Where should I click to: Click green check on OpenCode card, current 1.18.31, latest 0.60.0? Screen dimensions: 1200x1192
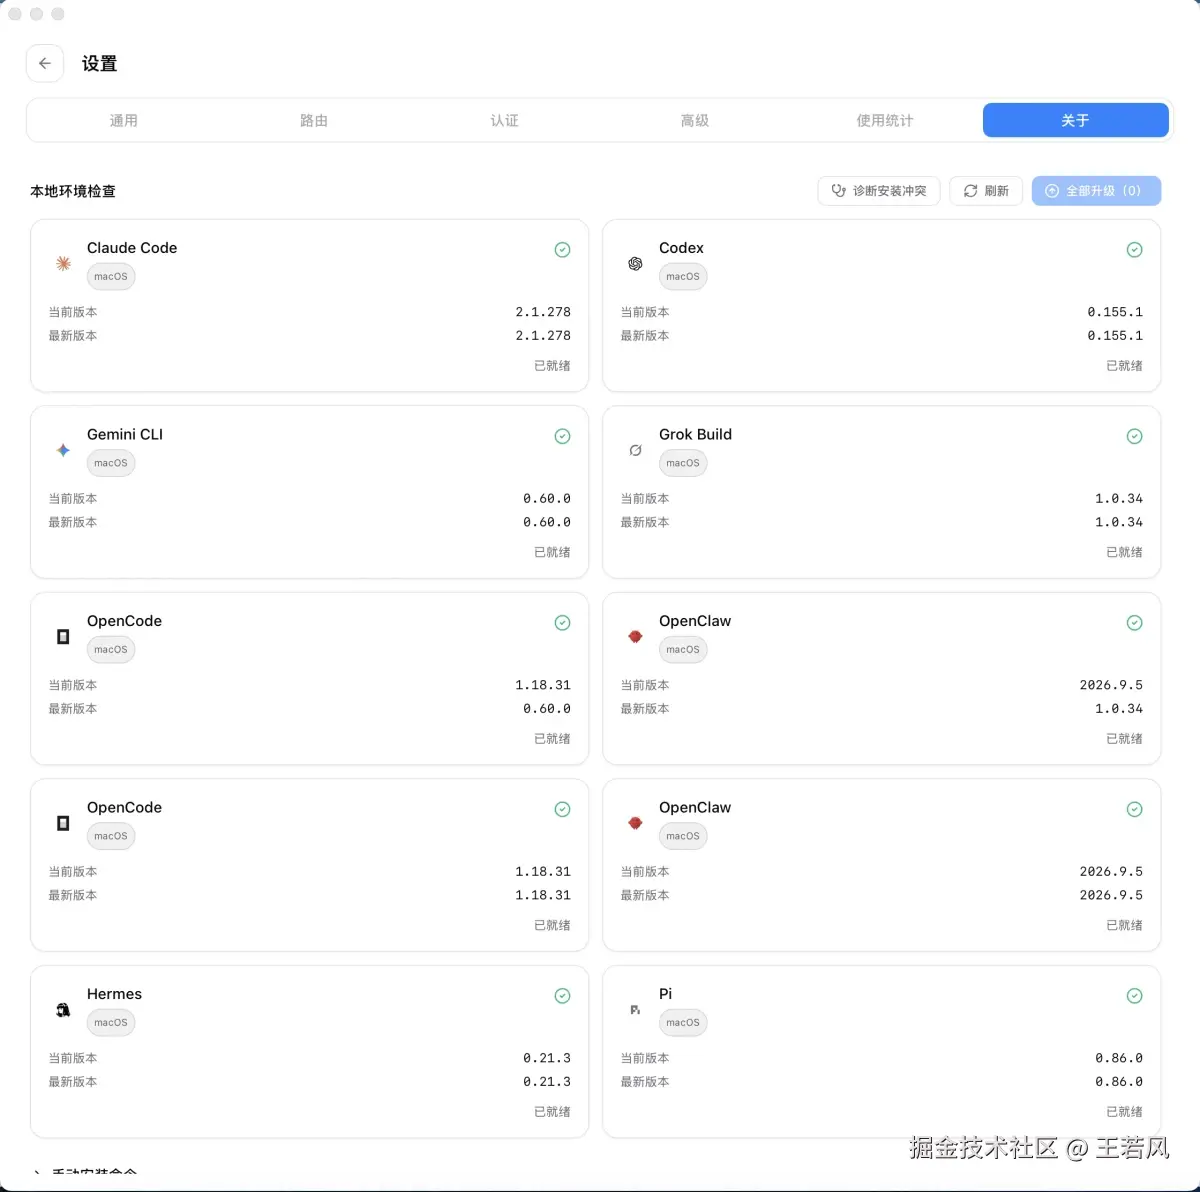[x=563, y=623]
